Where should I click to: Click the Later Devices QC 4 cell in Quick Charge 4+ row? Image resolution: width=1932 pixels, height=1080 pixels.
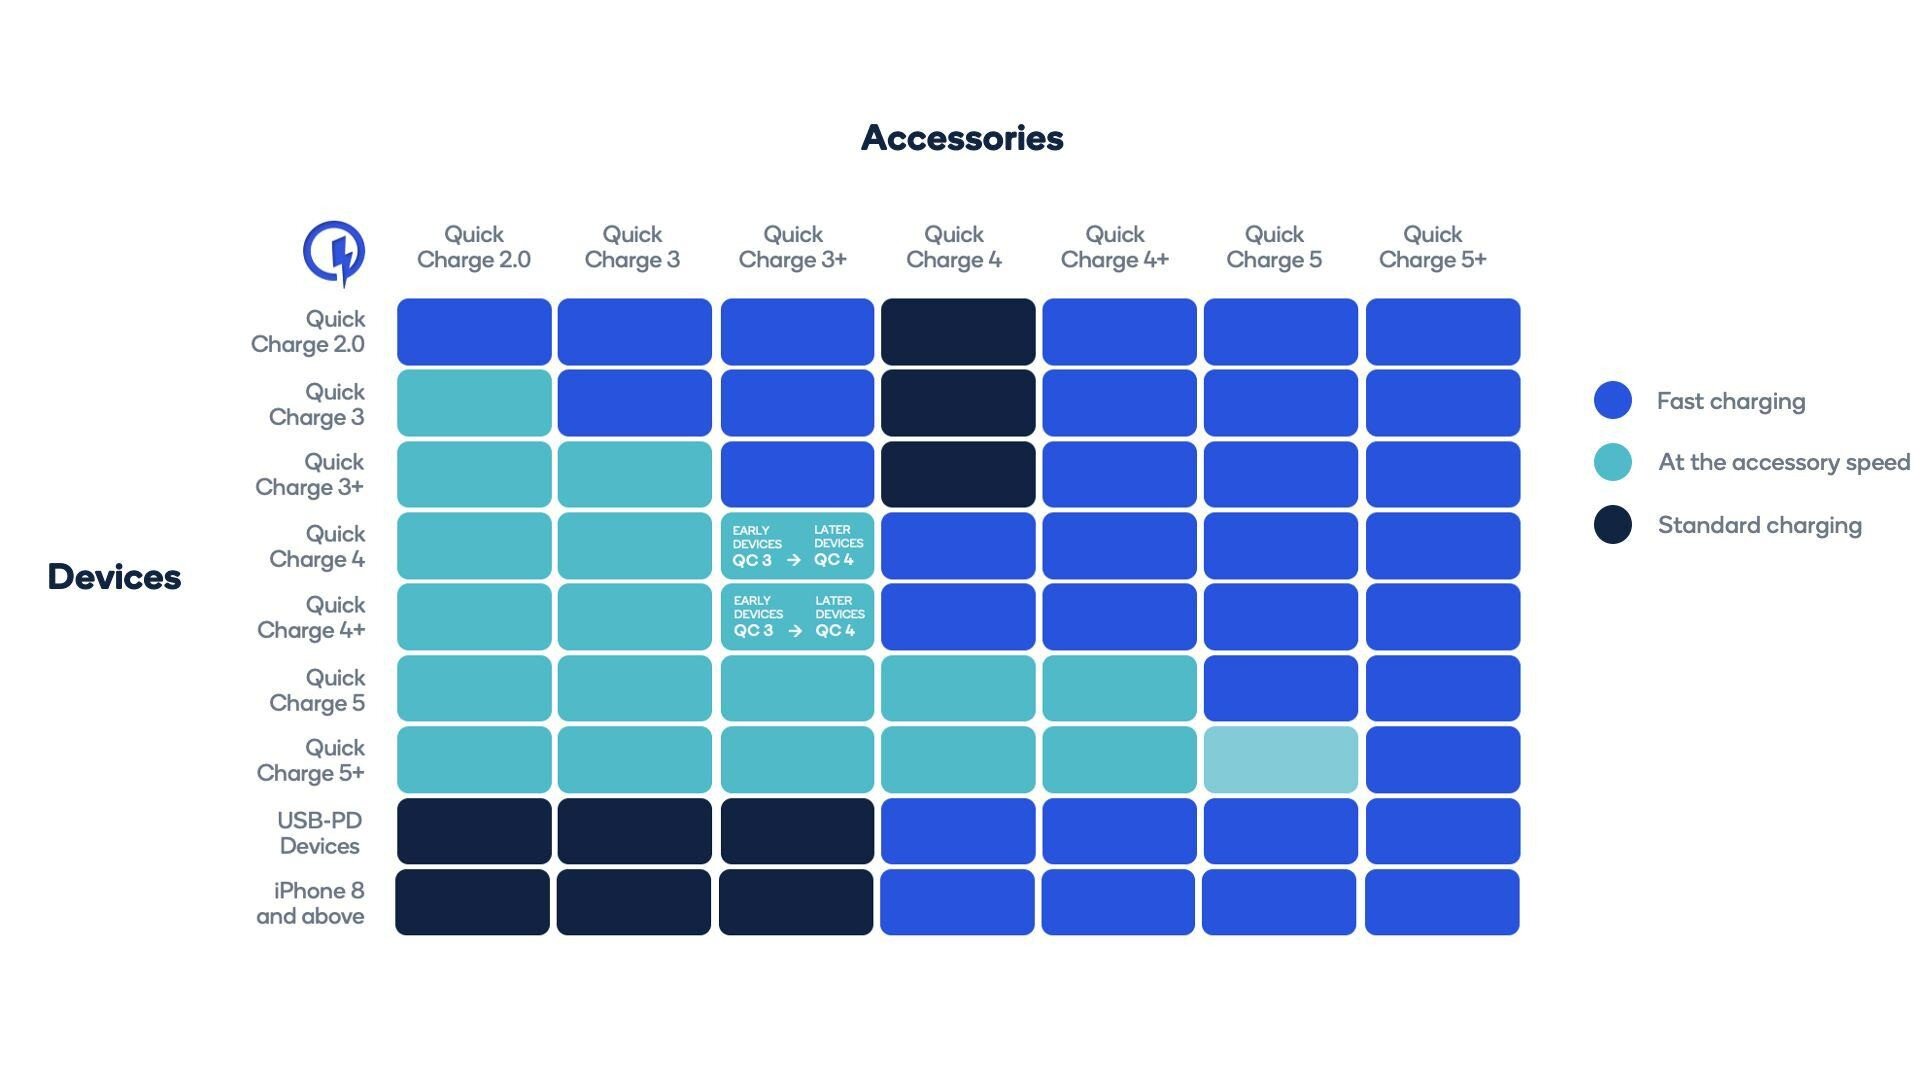[x=839, y=617]
